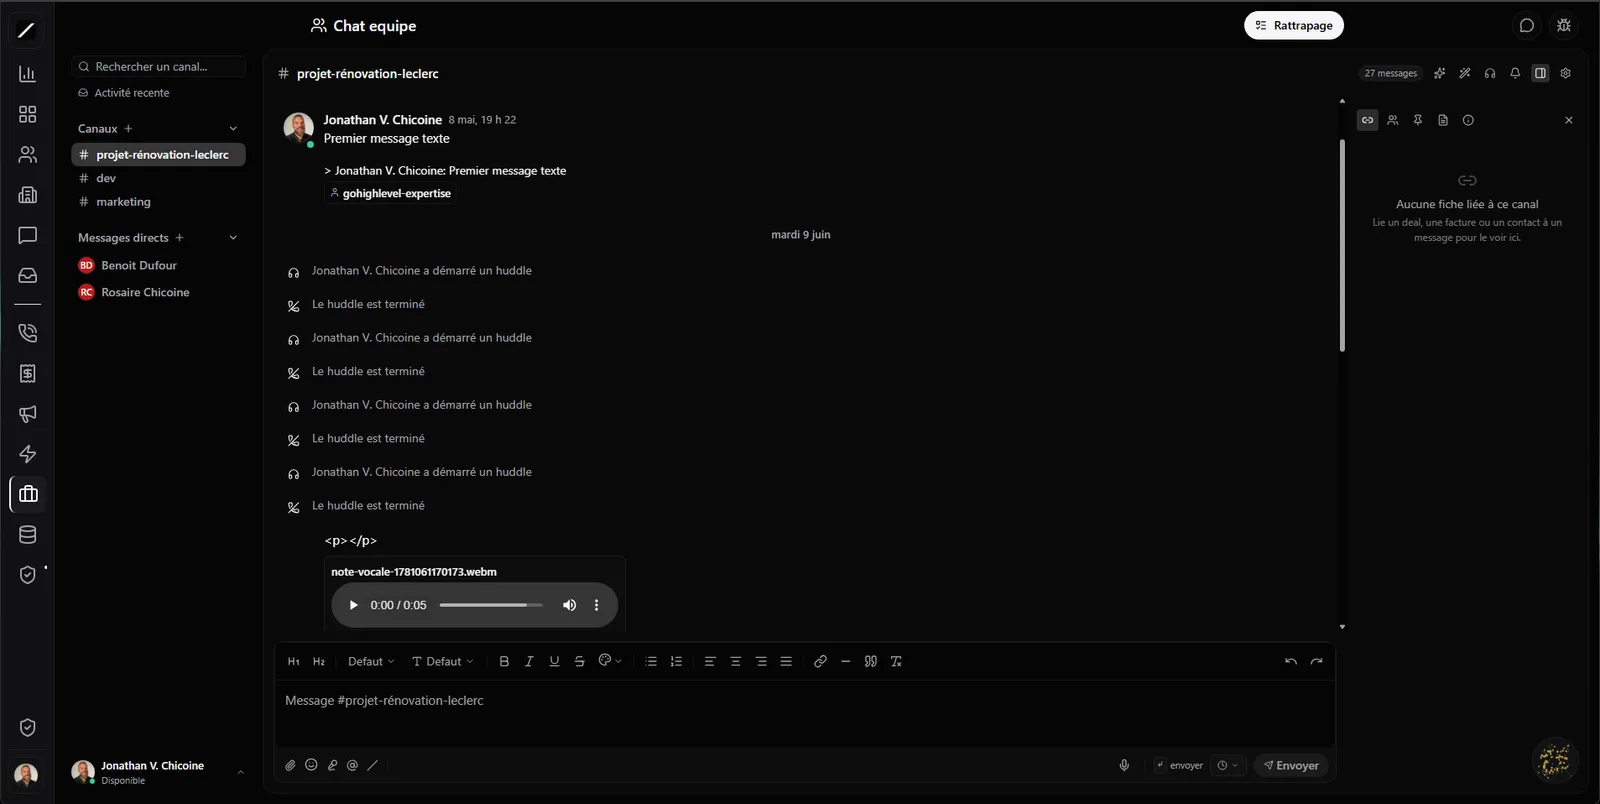Attach a file with the paperclip

click(x=290, y=765)
